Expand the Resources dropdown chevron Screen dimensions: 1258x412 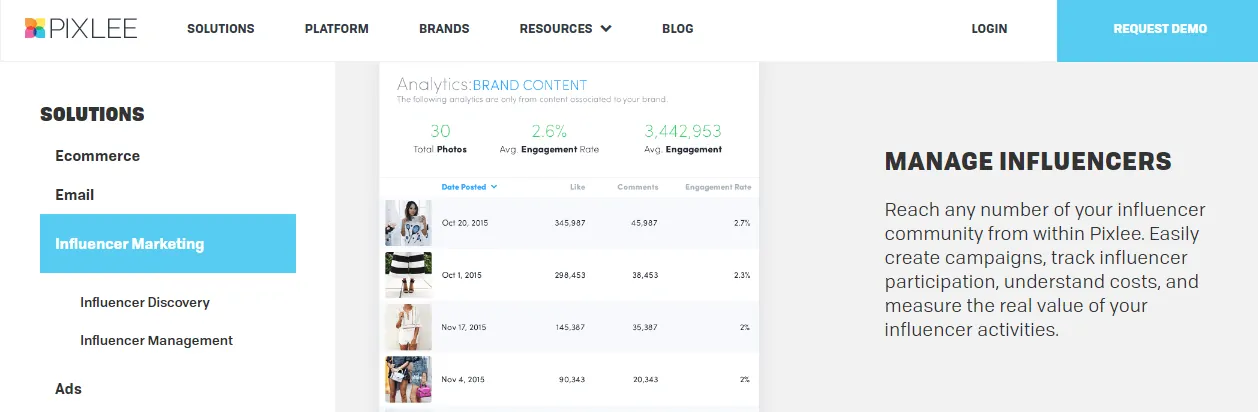pyautogui.click(x=606, y=29)
